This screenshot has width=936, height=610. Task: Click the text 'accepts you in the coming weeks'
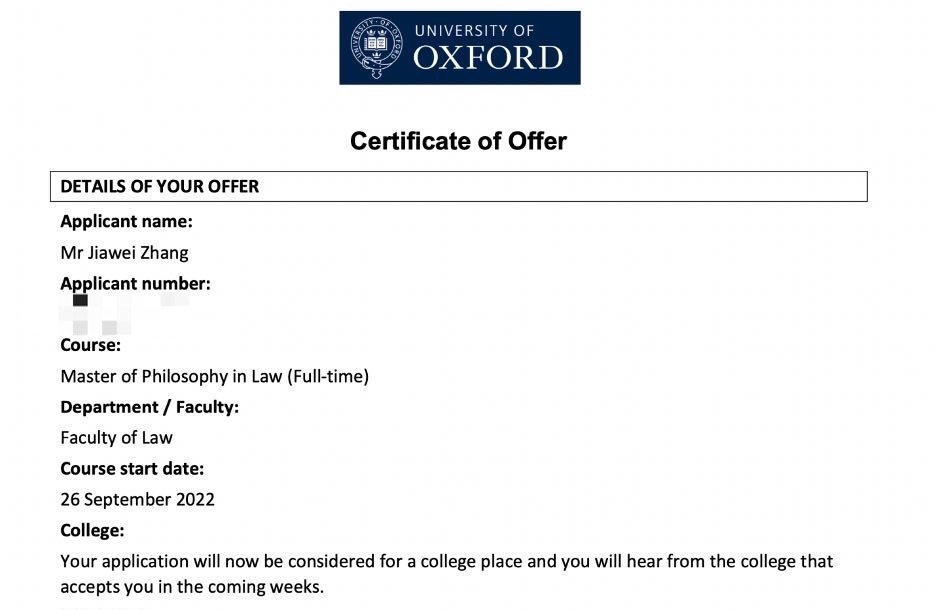[x=192, y=587]
